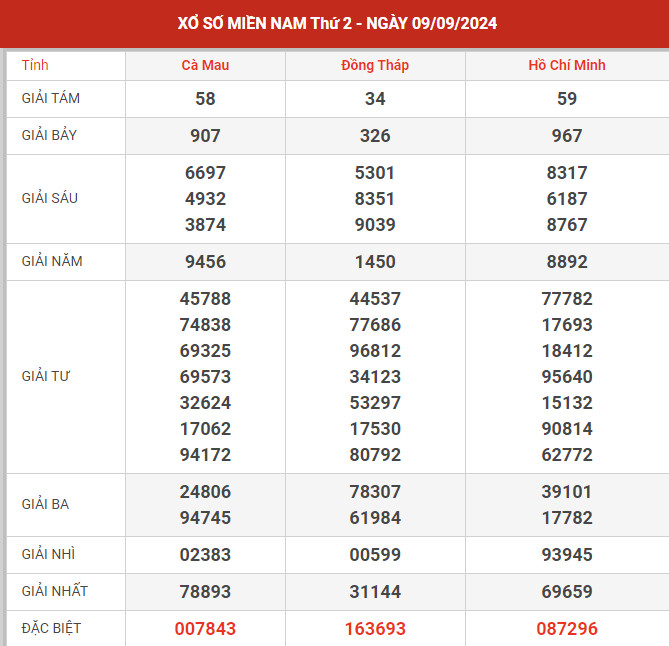This screenshot has width=669, height=646.
Task: Click Hồ Chí Minh giải tám value 59
Action: [567, 99]
